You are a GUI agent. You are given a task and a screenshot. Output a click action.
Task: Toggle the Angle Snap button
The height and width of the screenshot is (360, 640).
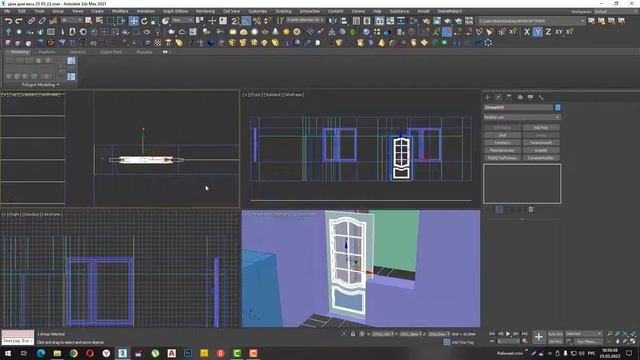point(246,21)
